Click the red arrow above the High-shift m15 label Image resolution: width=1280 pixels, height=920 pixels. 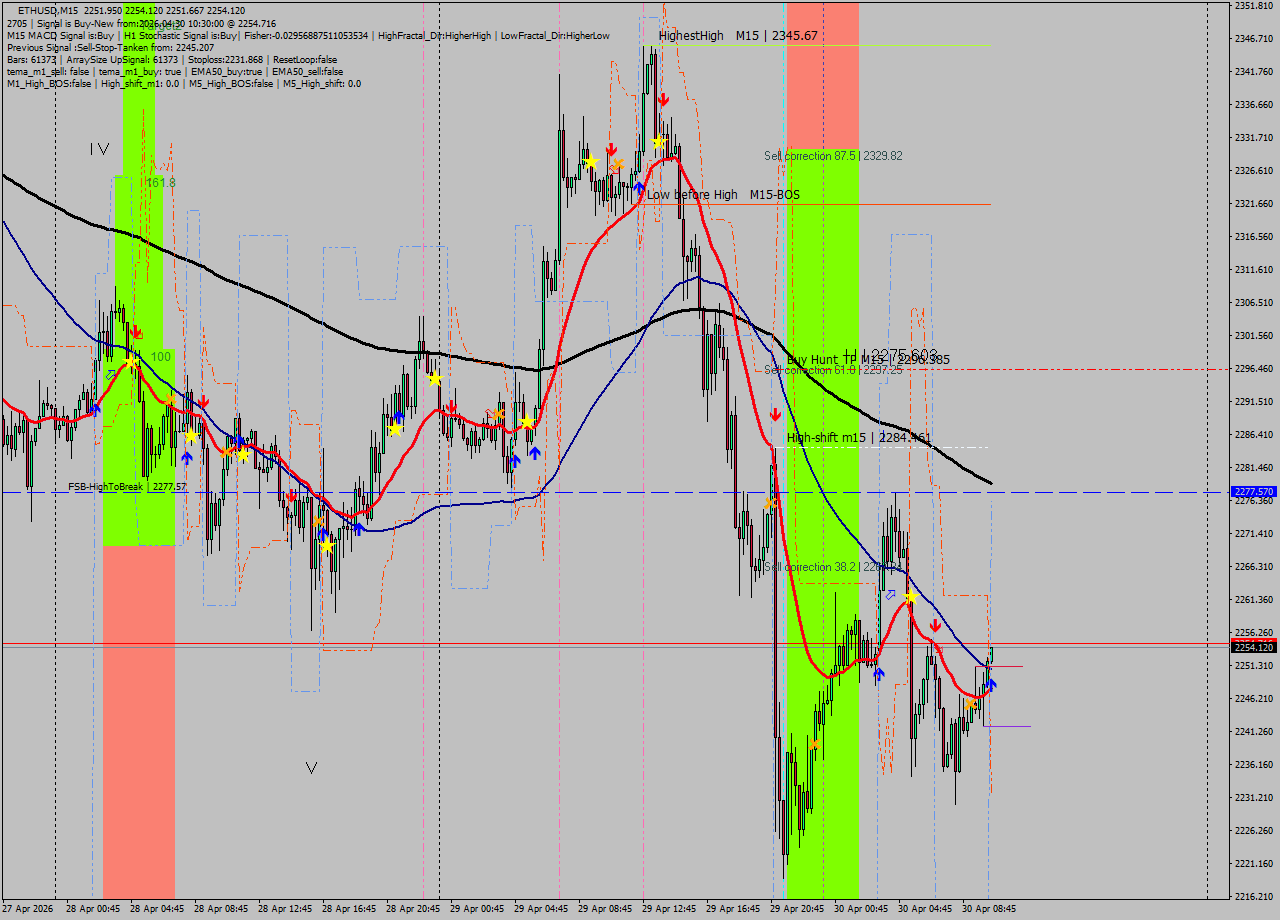tap(775, 414)
